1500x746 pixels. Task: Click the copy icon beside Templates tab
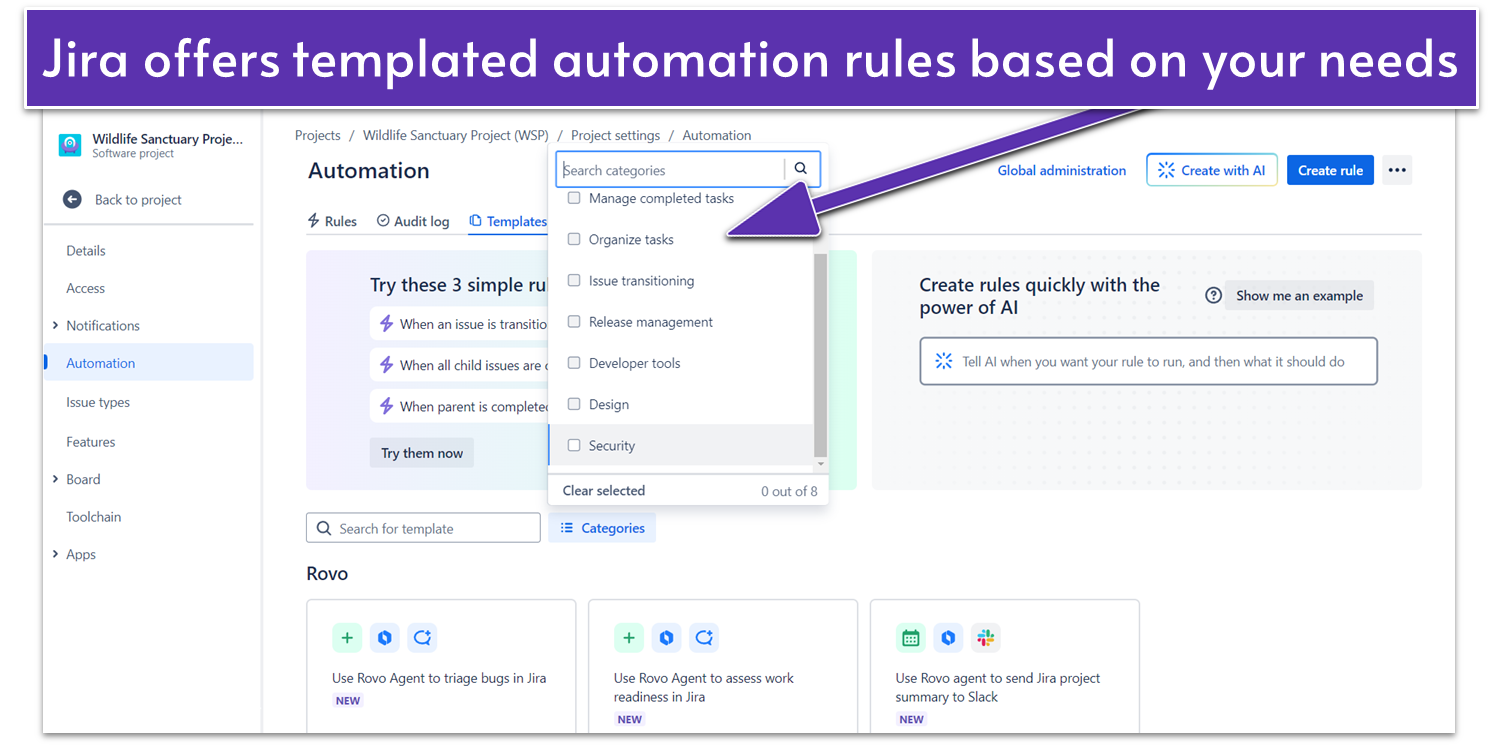tap(476, 221)
